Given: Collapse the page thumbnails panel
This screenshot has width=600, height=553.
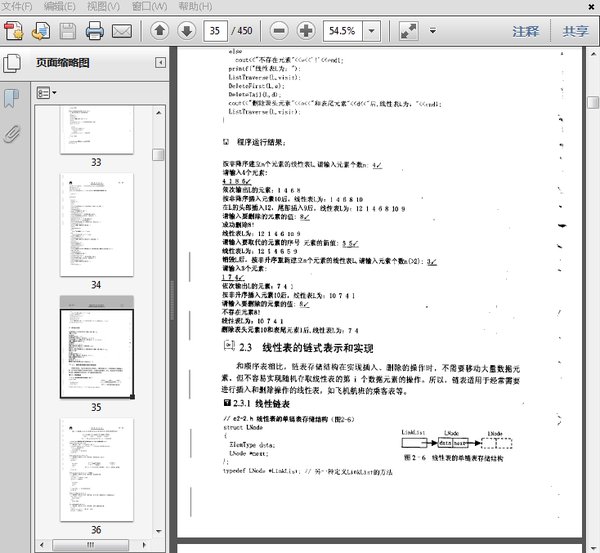Looking at the screenshot, I should coord(160,63).
